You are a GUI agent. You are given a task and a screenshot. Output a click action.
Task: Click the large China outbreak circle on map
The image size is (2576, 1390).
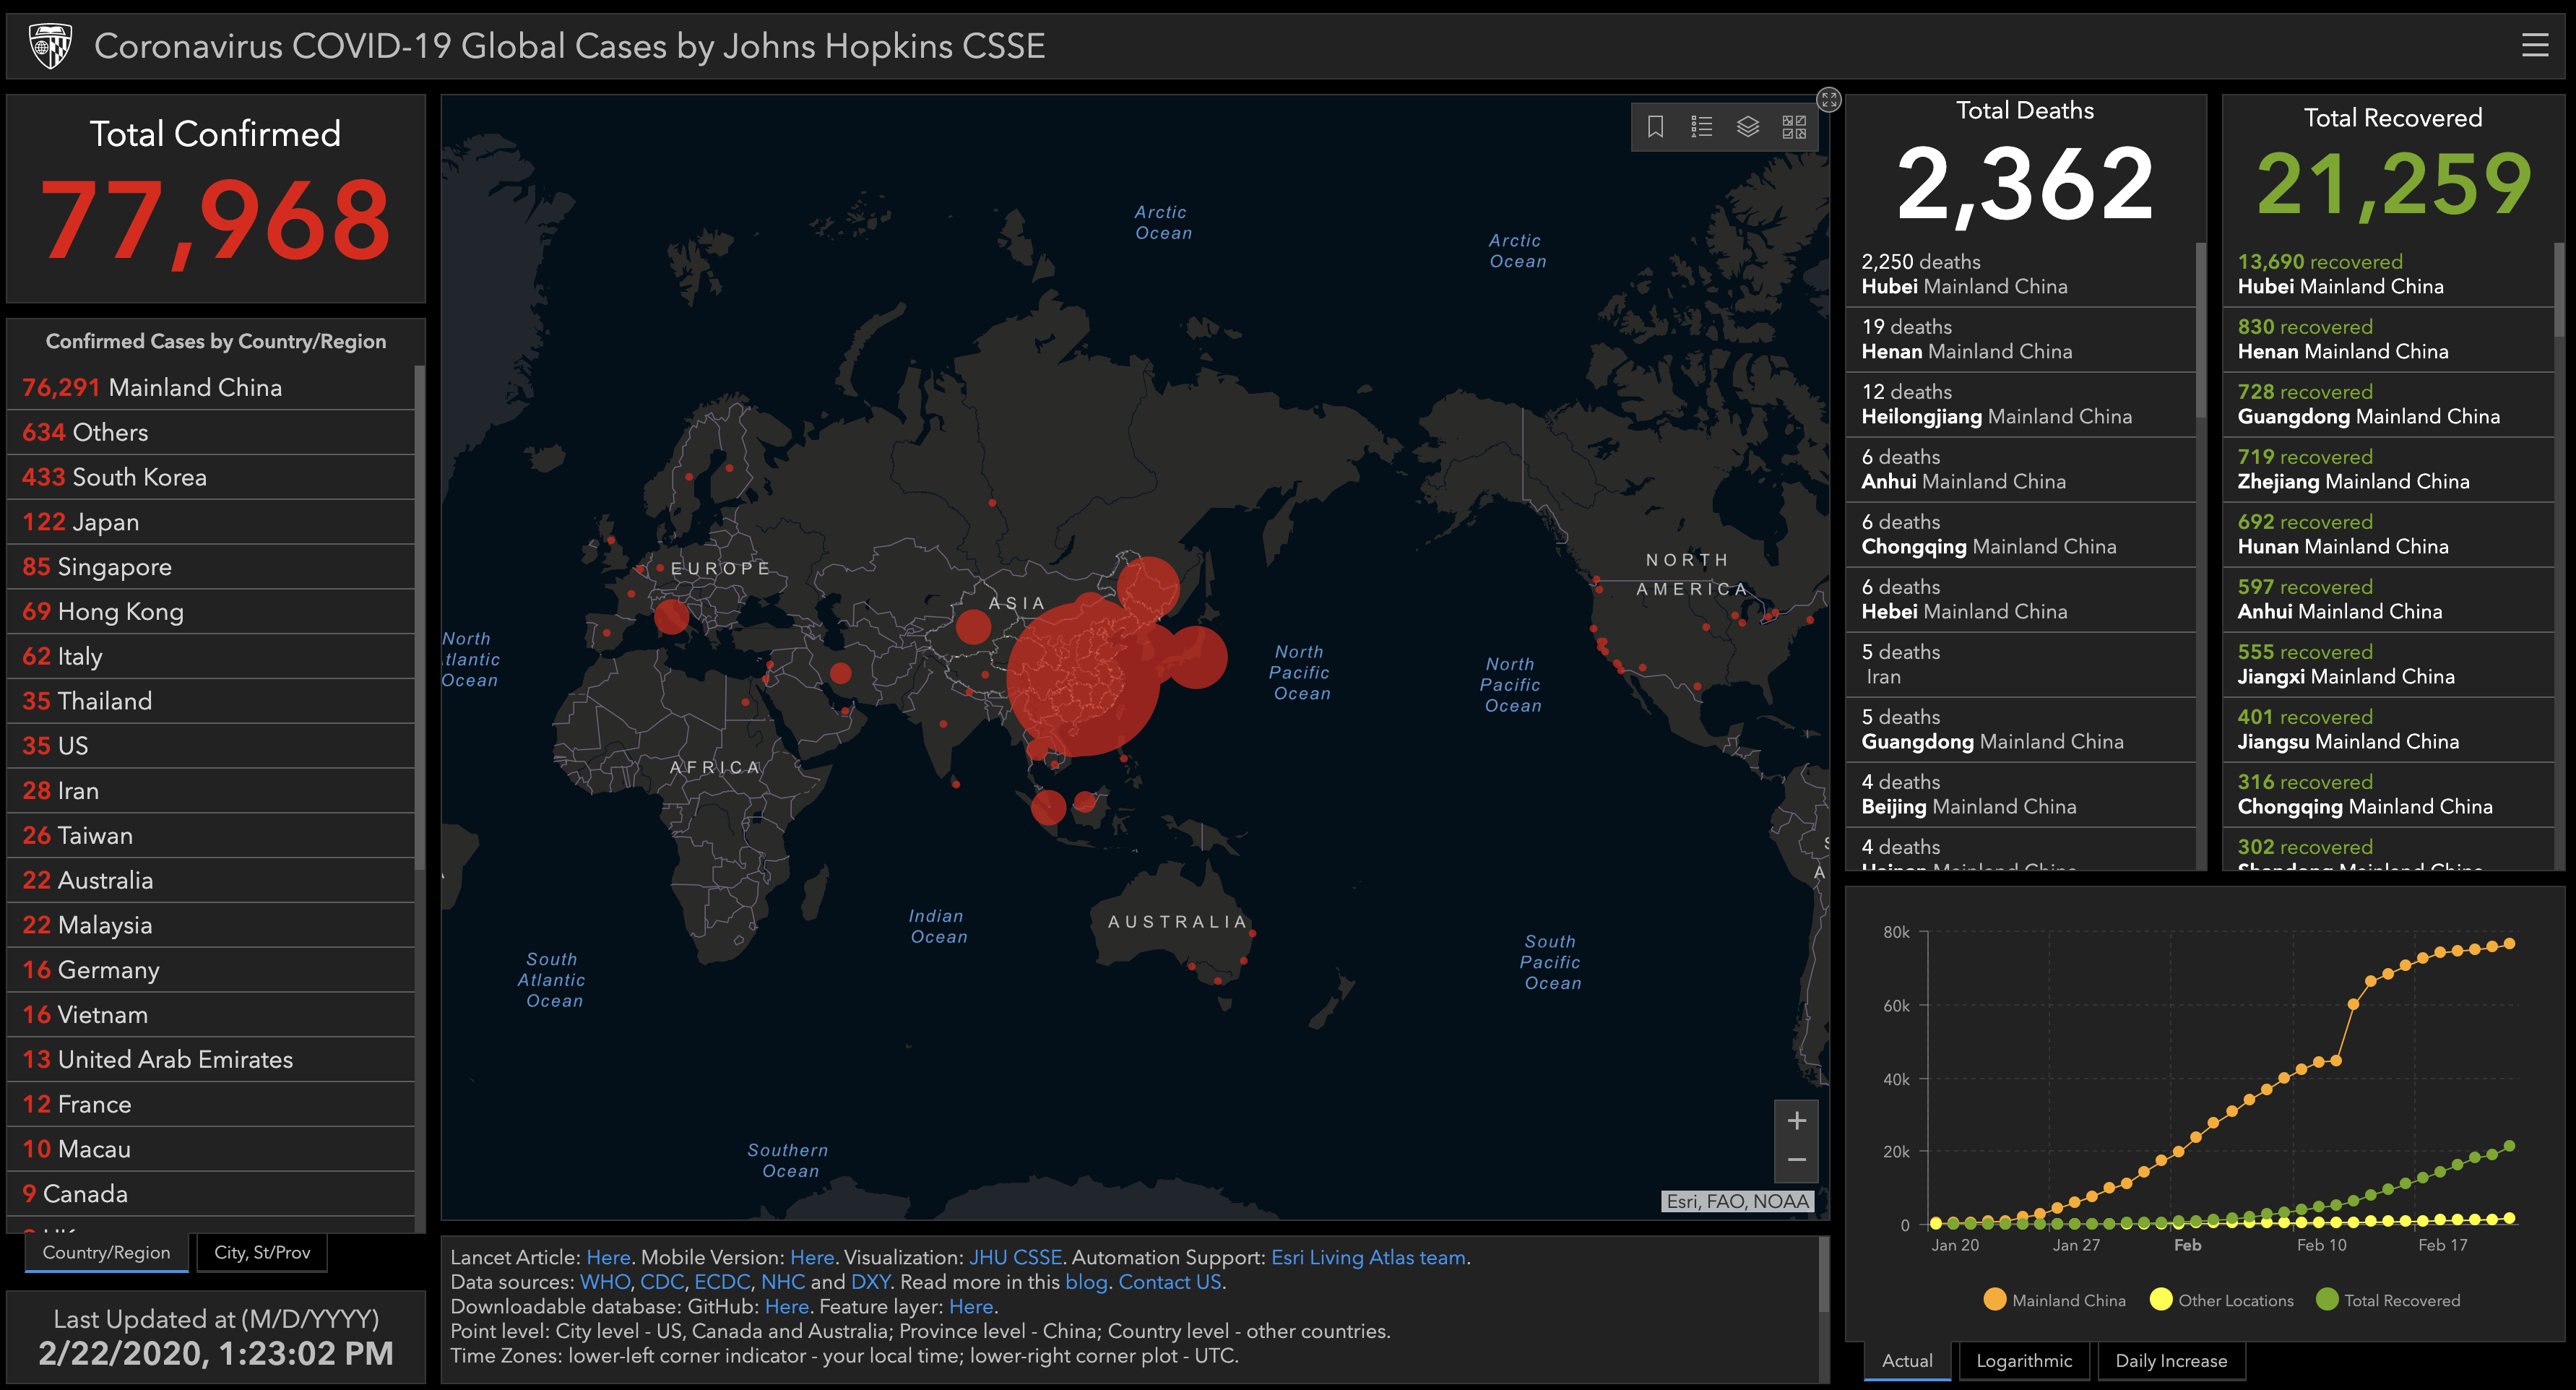pyautogui.click(x=1083, y=678)
